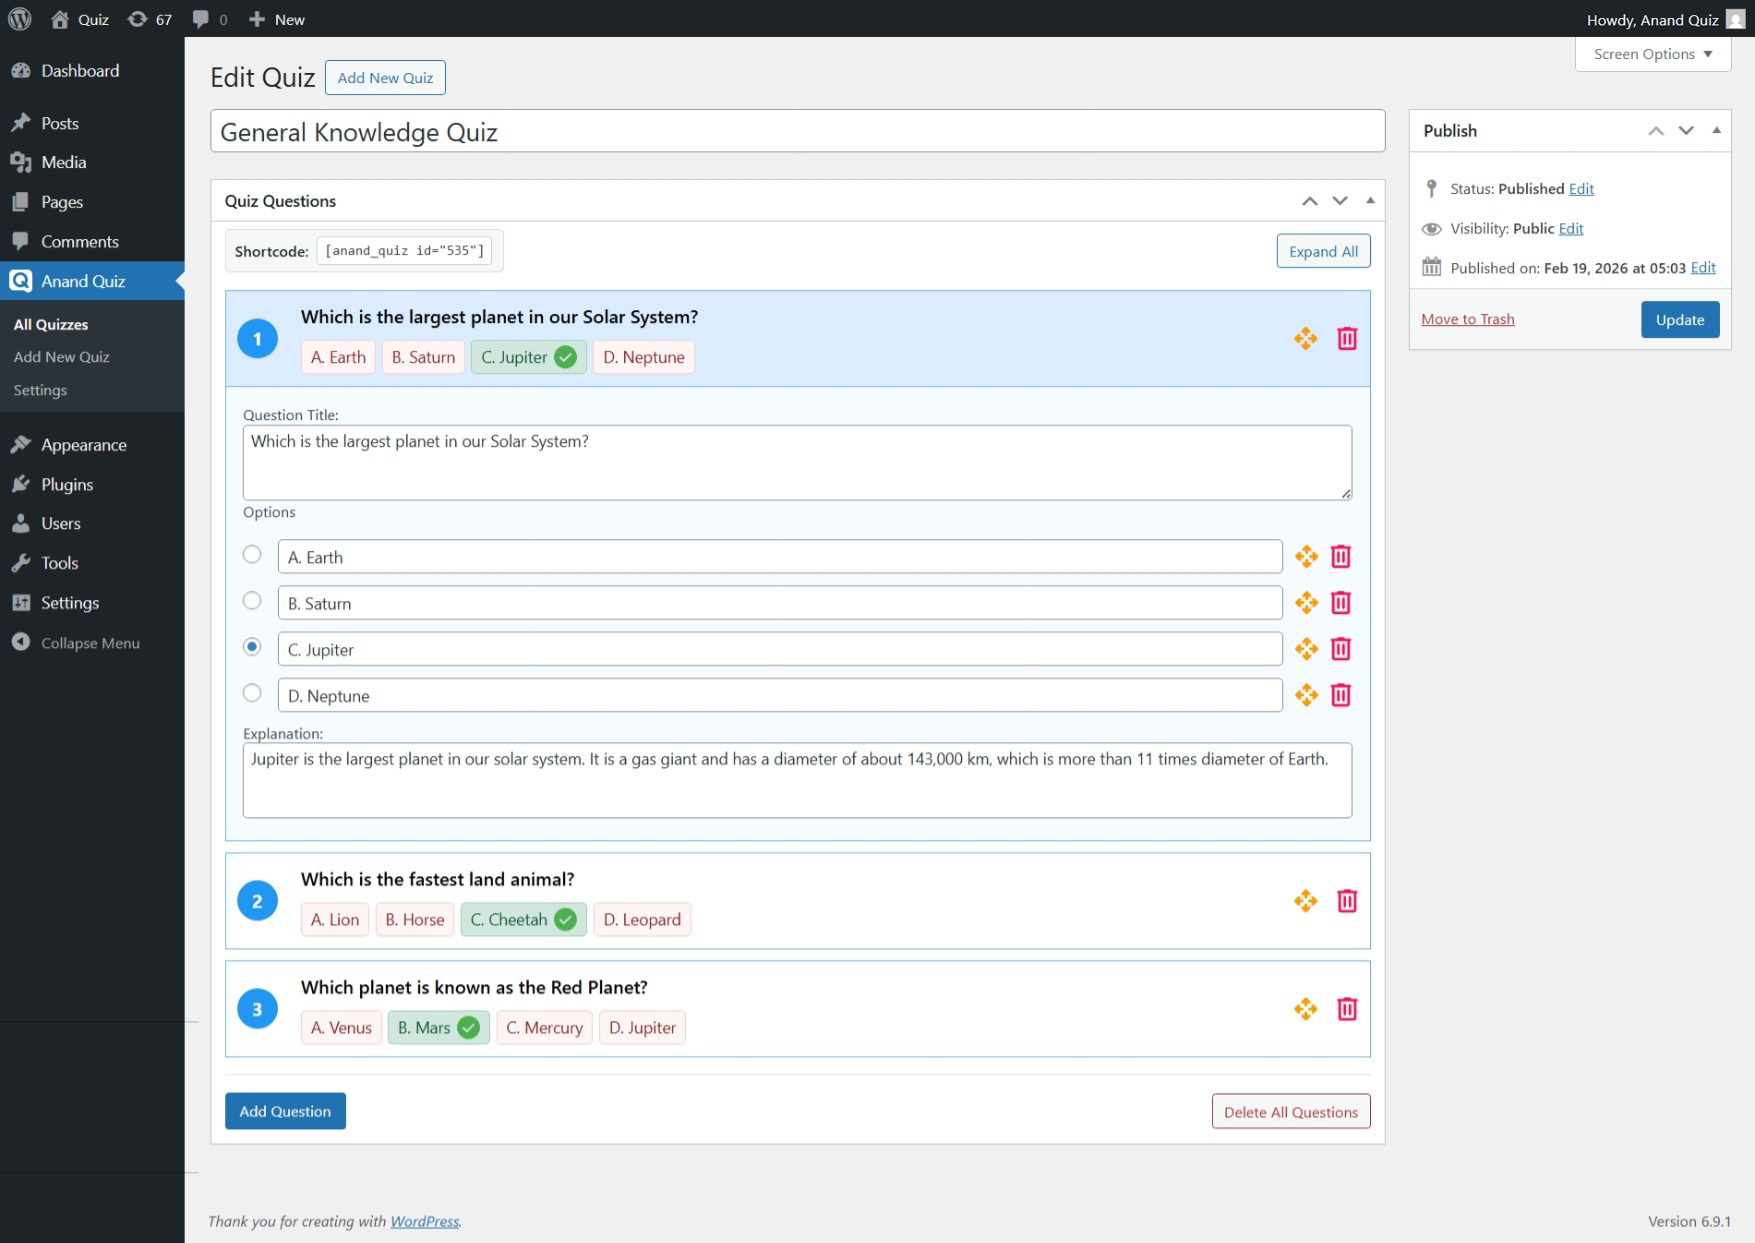This screenshot has width=1755, height=1243.
Task: Click the move handle icon on question 1
Action: pyautogui.click(x=1305, y=339)
